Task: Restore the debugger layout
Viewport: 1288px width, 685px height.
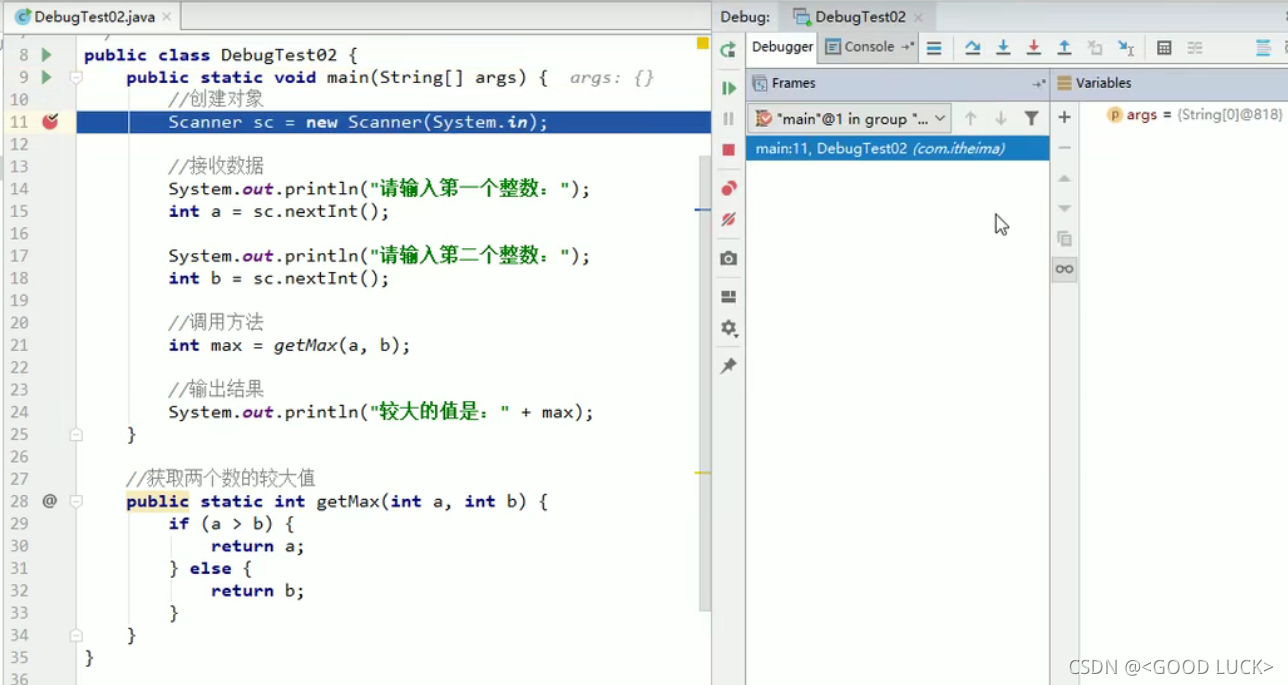Action: (x=728, y=297)
